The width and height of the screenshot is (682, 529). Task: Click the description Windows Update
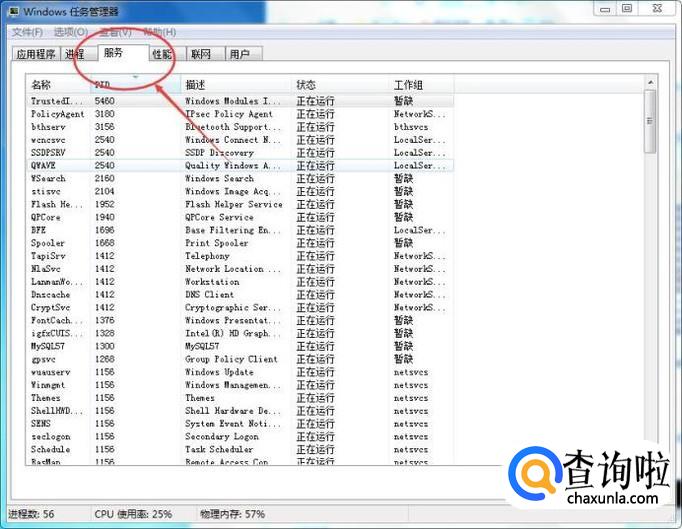[219, 372]
